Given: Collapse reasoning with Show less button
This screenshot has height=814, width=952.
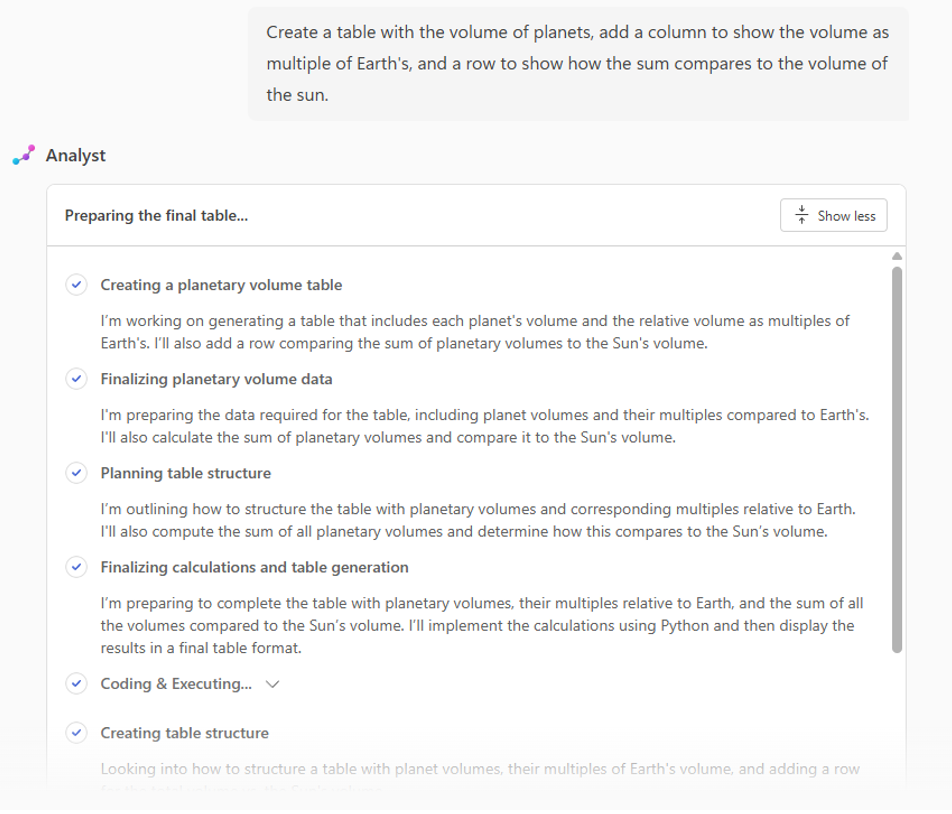Looking at the screenshot, I should [834, 215].
